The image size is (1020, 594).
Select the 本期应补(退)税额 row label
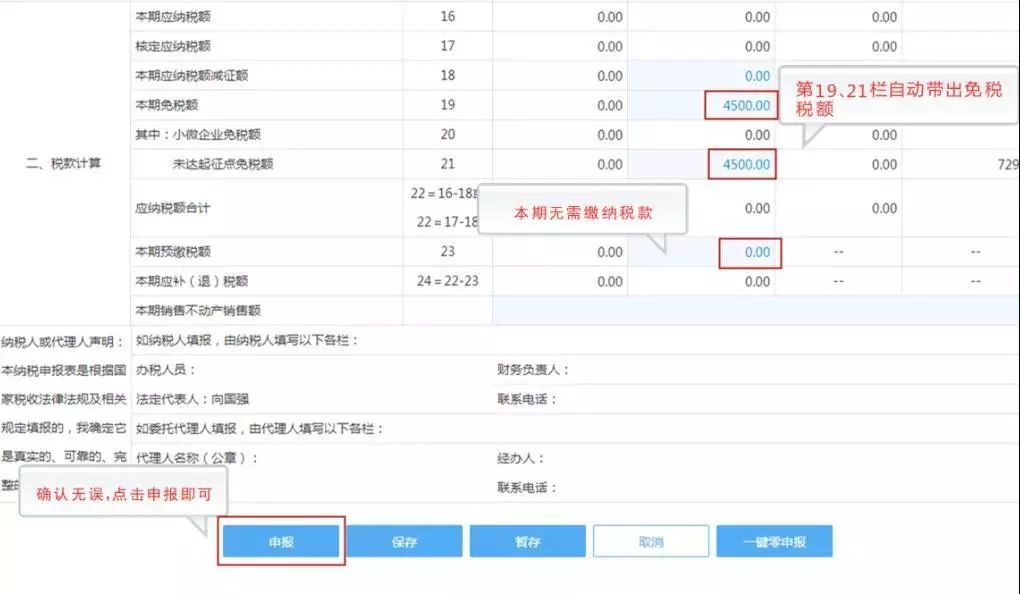pos(192,282)
